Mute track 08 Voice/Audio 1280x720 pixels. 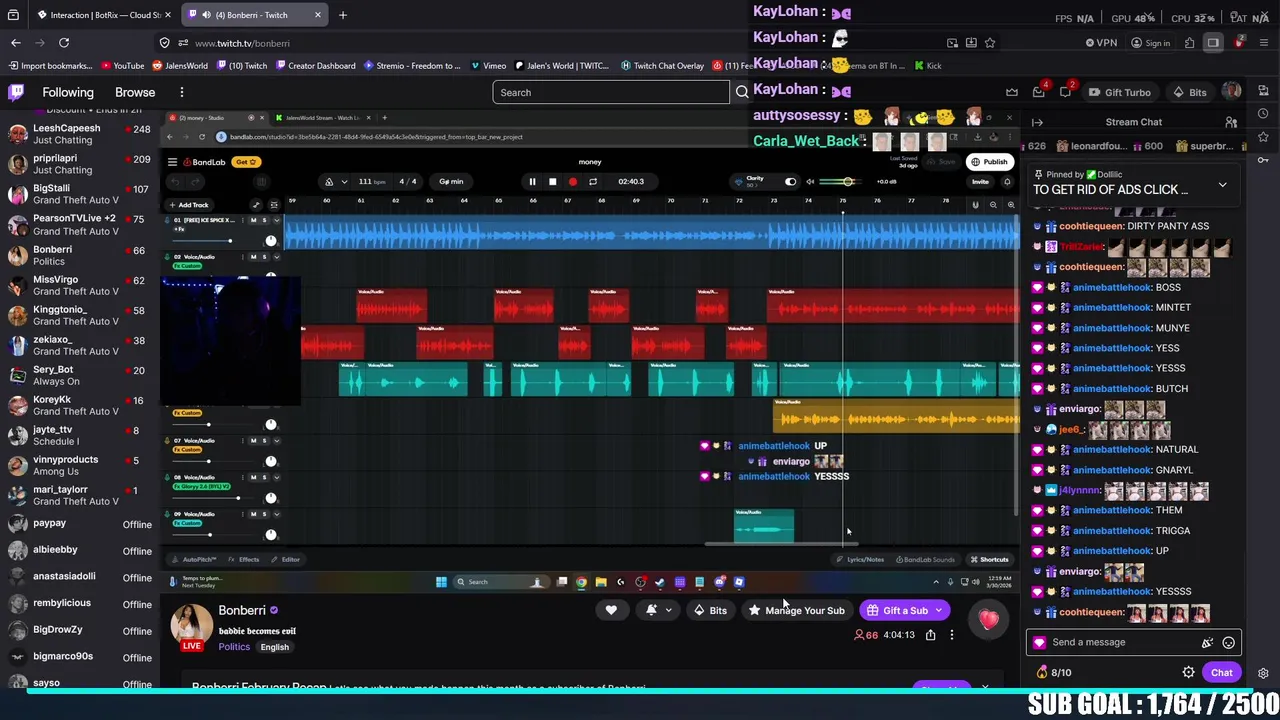pyautogui.click(x=253, y=477)
